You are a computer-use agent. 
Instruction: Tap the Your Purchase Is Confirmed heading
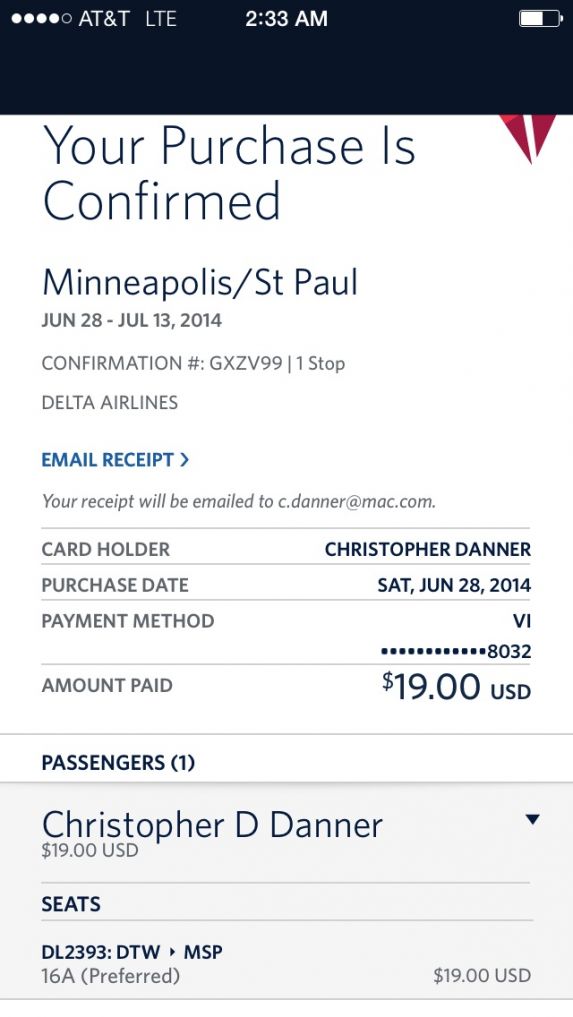228,173
